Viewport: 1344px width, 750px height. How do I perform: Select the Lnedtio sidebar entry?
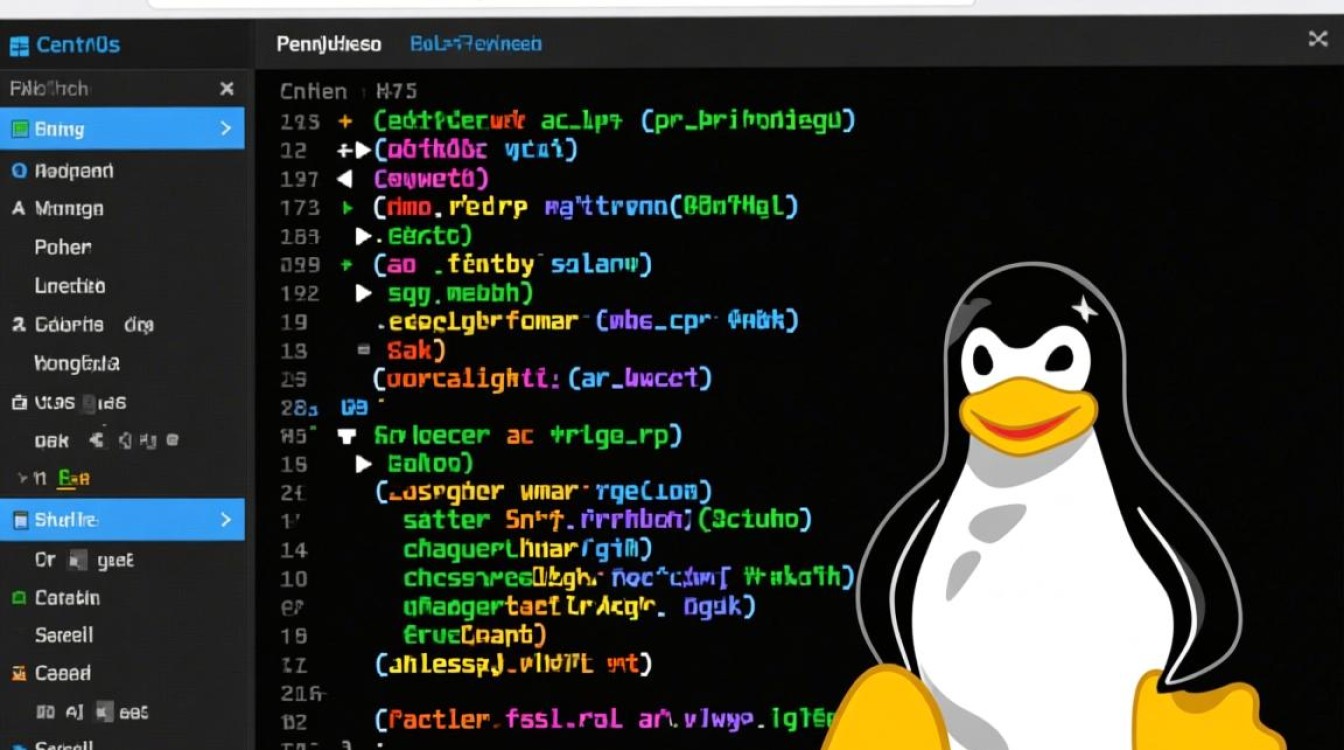pos(69,286)
